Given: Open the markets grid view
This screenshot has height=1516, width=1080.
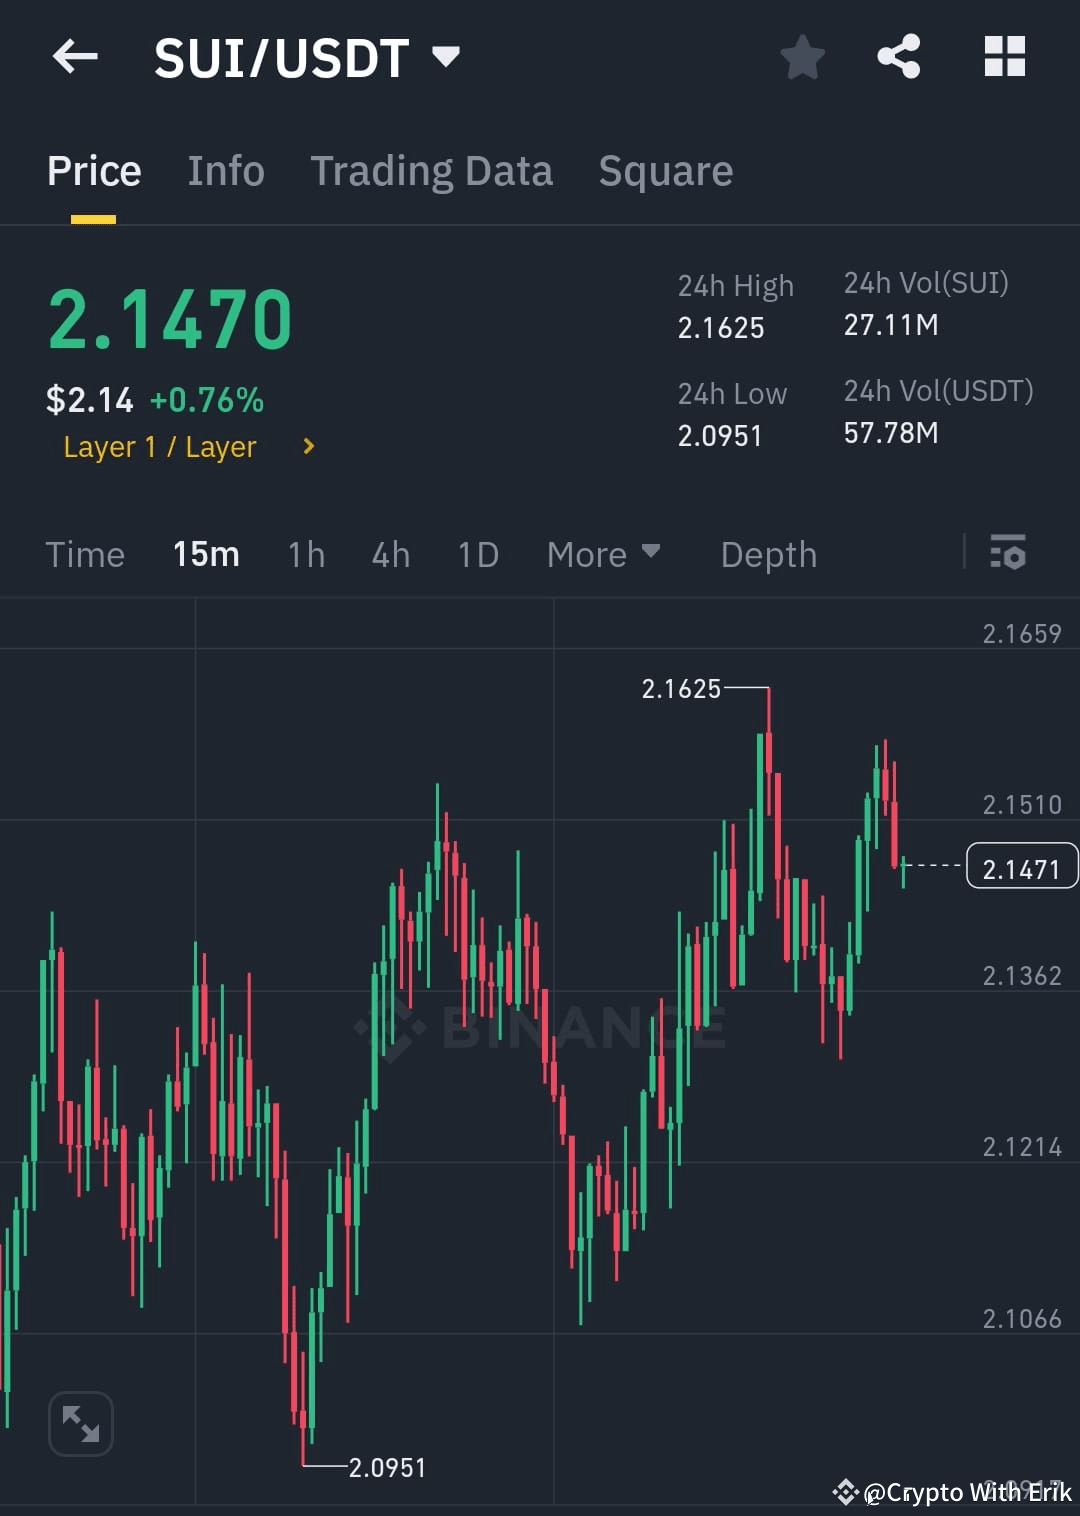Looking at the screenshot, I should click(x=1004, y=57).
